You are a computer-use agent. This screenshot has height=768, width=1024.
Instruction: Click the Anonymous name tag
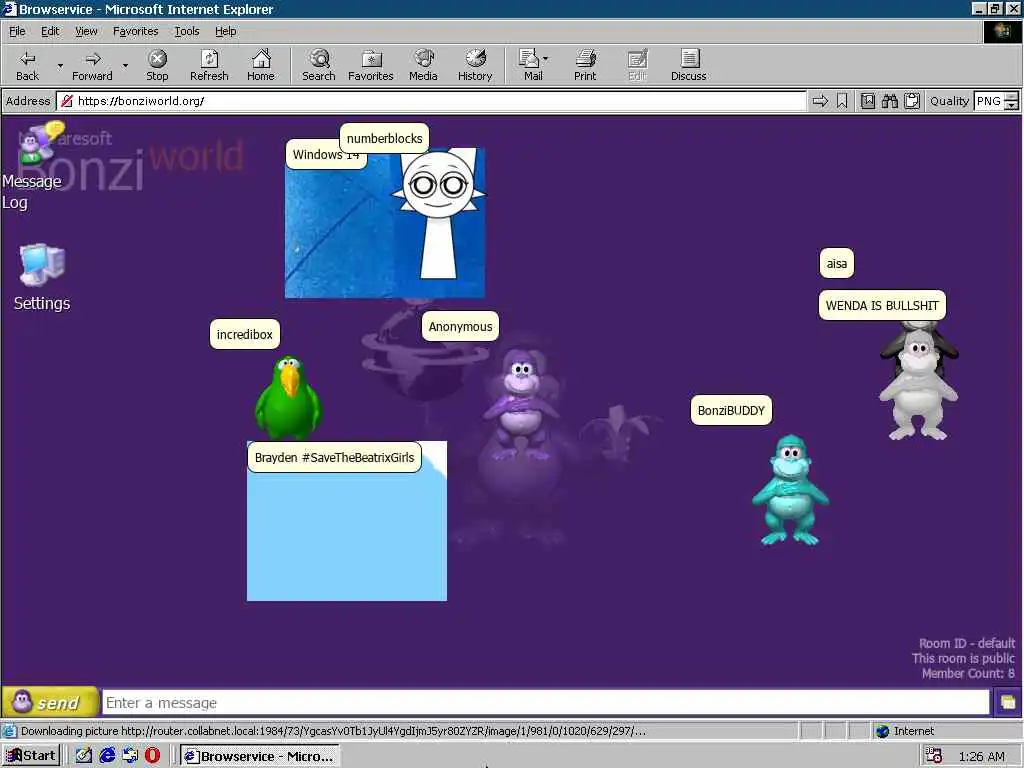(460, 327)
